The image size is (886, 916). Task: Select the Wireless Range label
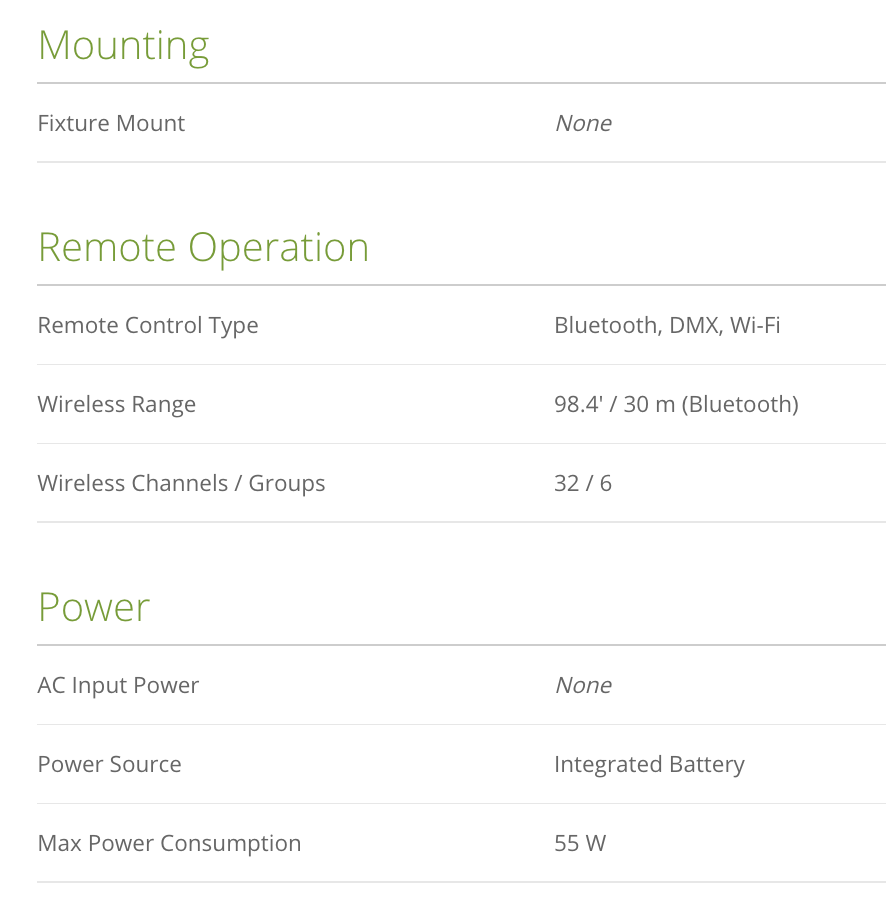[116, 404]
